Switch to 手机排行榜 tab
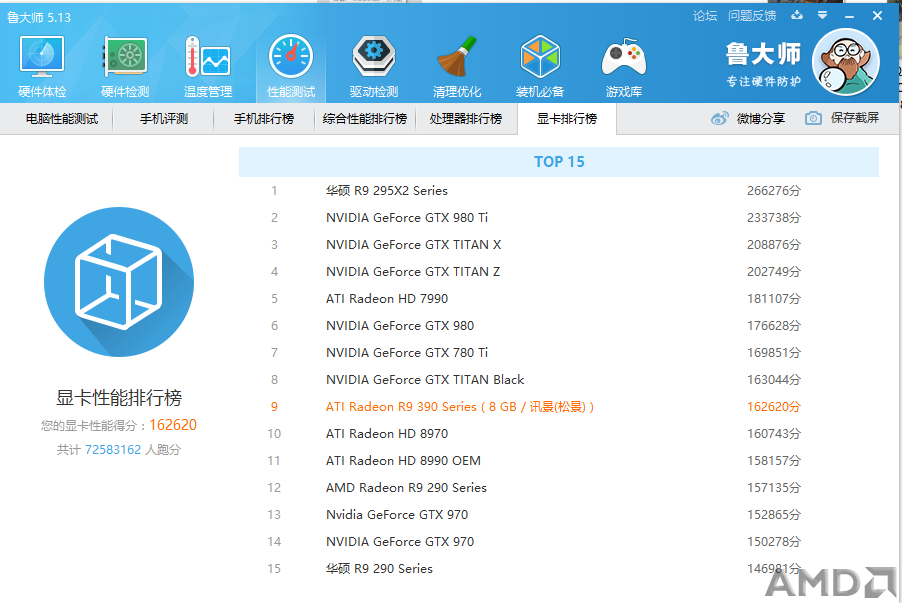 point(263,119)
